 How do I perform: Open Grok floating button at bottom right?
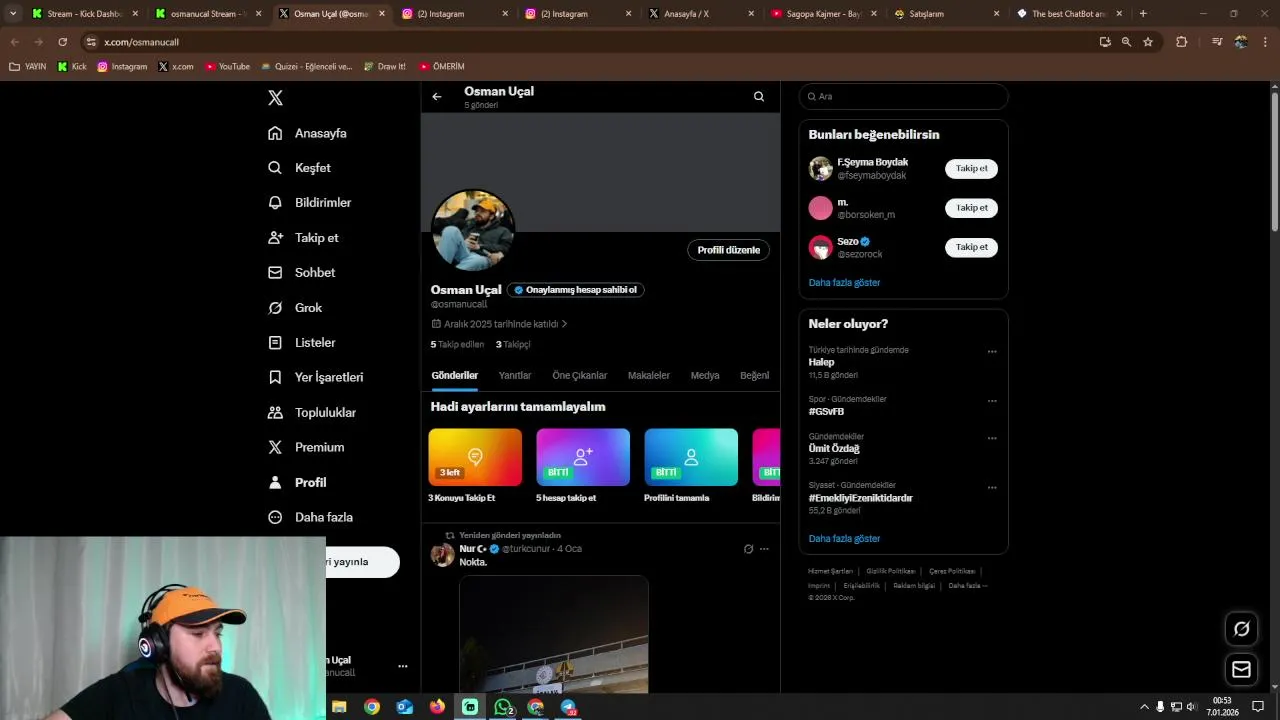click(1241, 629)
